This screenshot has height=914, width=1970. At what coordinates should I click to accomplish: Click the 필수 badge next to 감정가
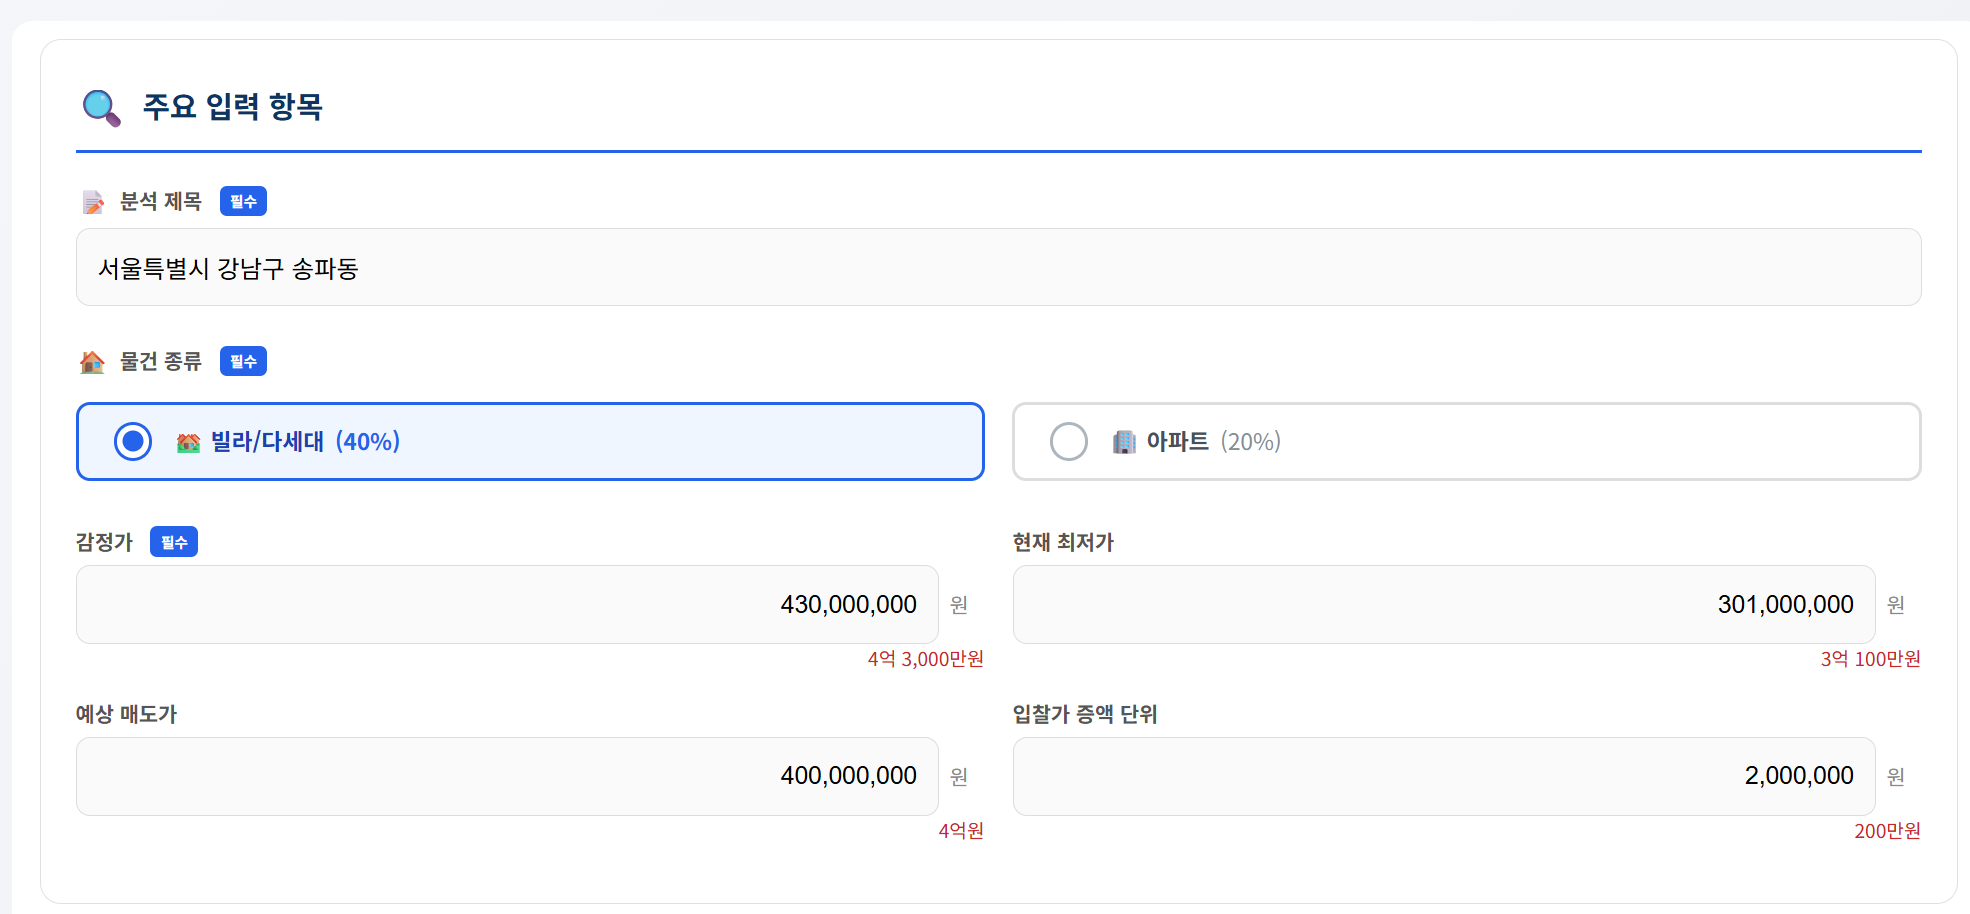coord(174,542)
